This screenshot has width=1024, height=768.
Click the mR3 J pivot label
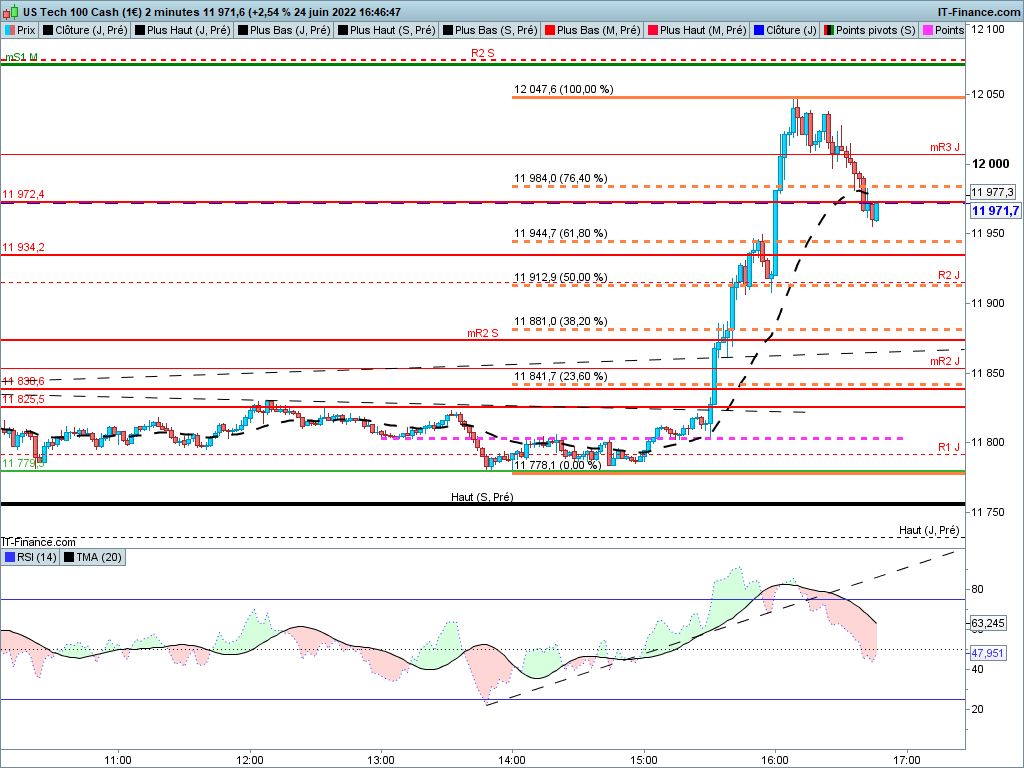coord(945,148)
